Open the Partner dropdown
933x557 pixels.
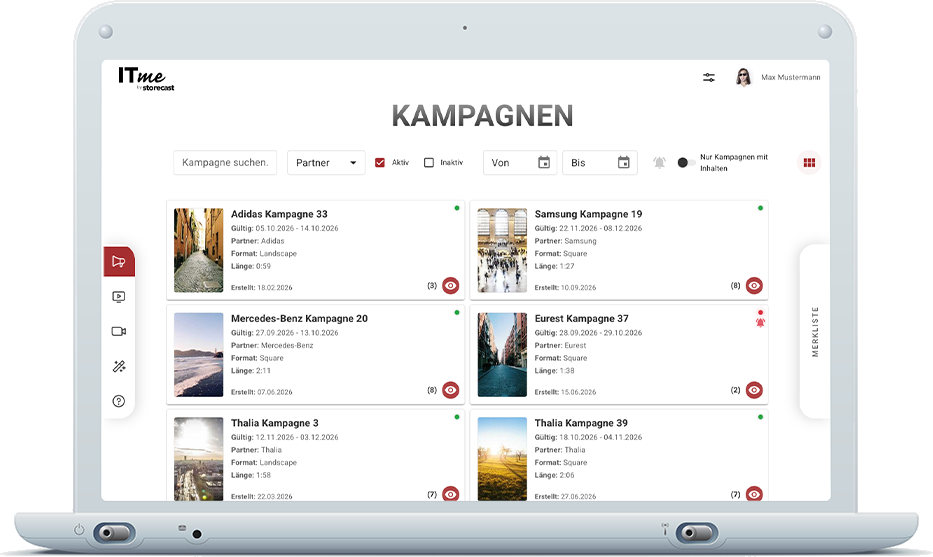pyautogui.click(x=326, y=162)
